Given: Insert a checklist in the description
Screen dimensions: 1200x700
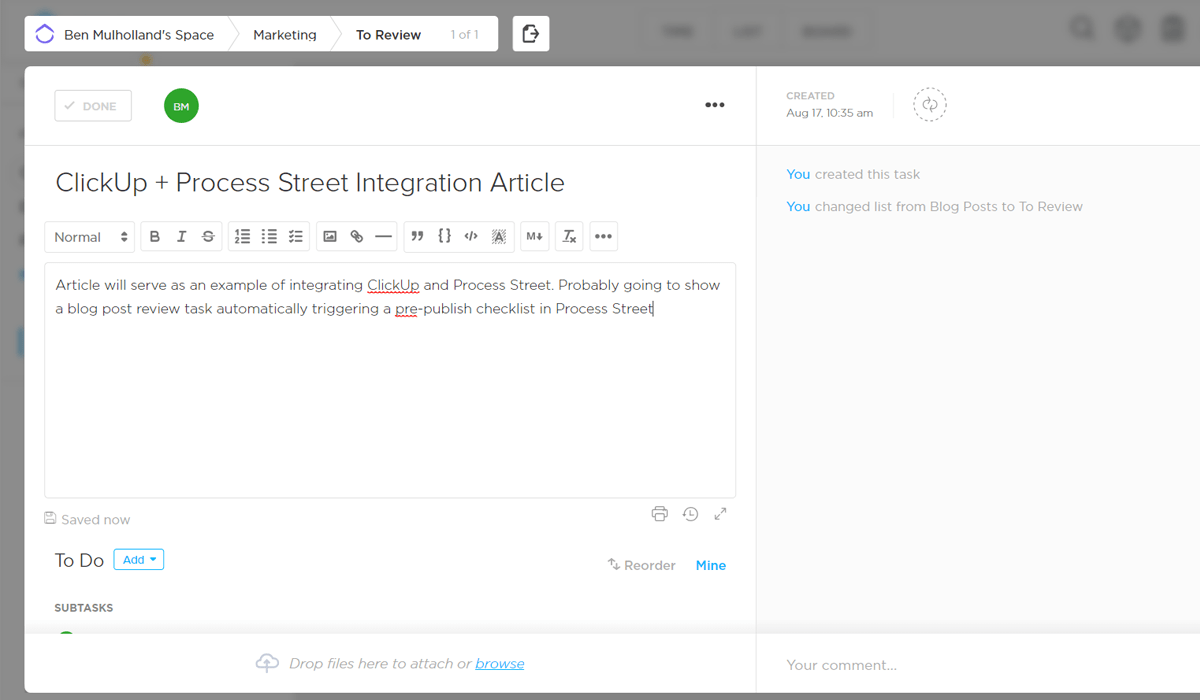Looking at the screenshot, I should point(296,237).
